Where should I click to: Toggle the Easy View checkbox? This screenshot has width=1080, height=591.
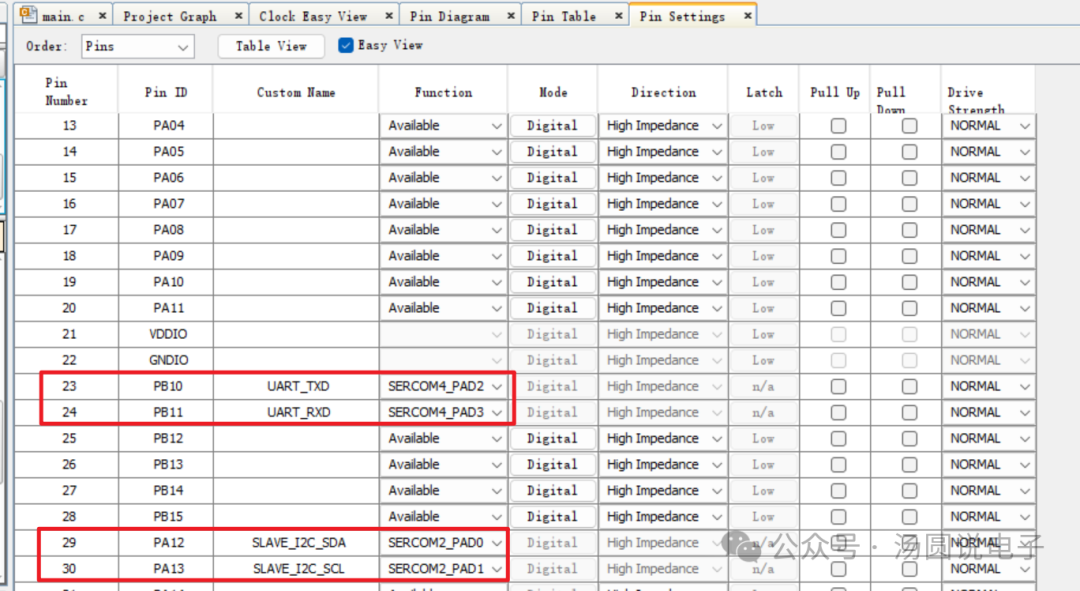coord(346,45)
